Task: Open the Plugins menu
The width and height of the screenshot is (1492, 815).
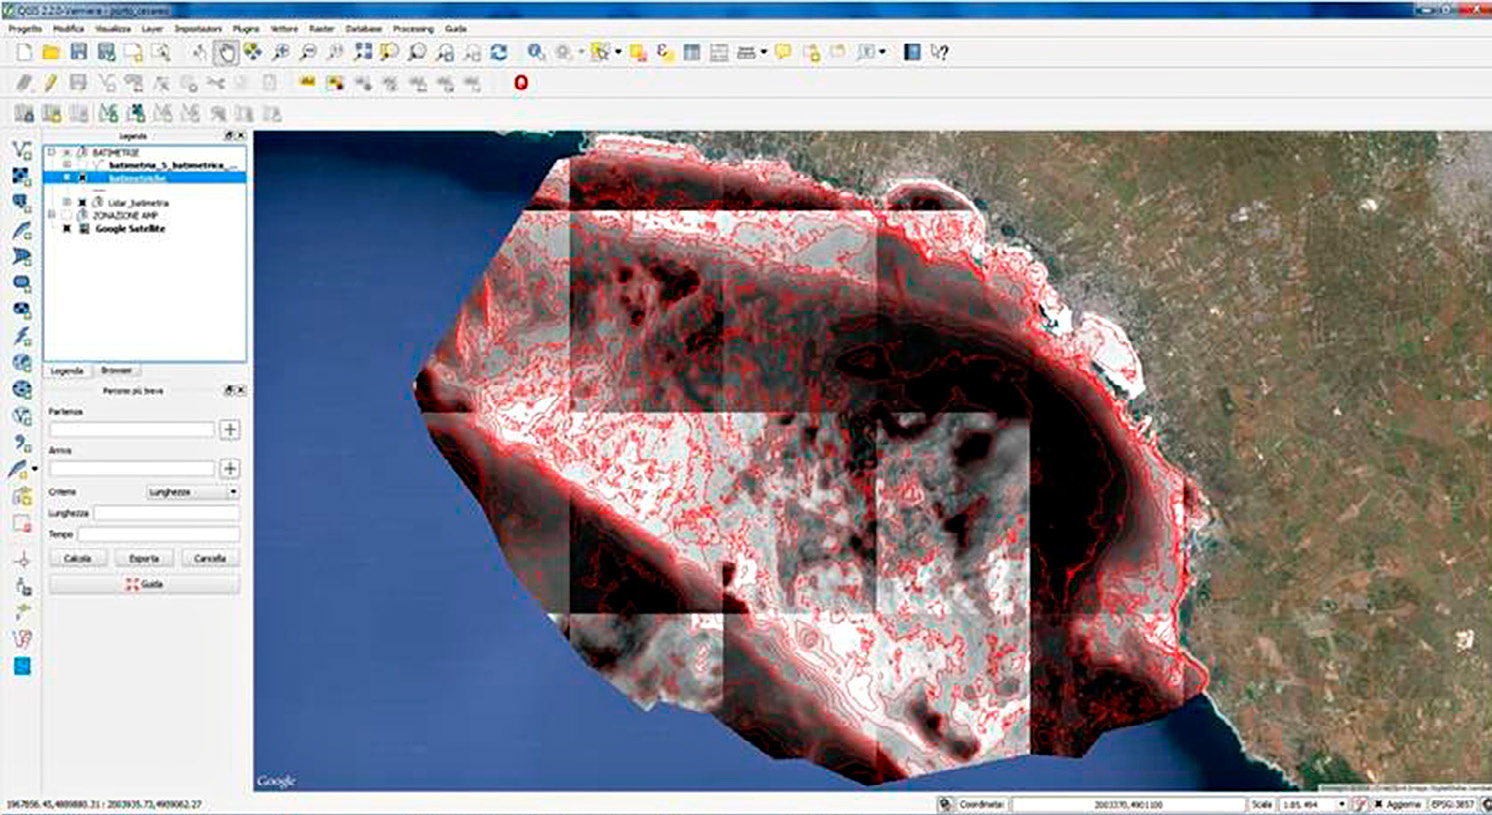Action: pos(245,29)
